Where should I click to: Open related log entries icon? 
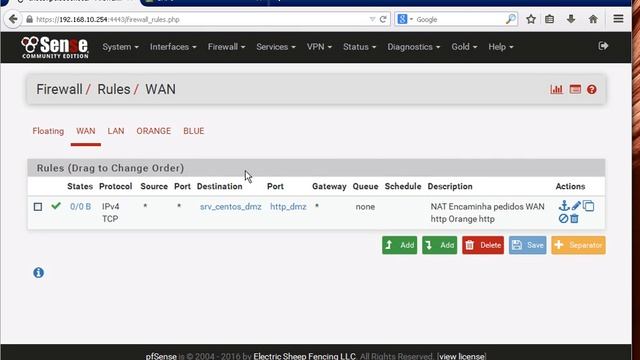[x=575, y=89]
